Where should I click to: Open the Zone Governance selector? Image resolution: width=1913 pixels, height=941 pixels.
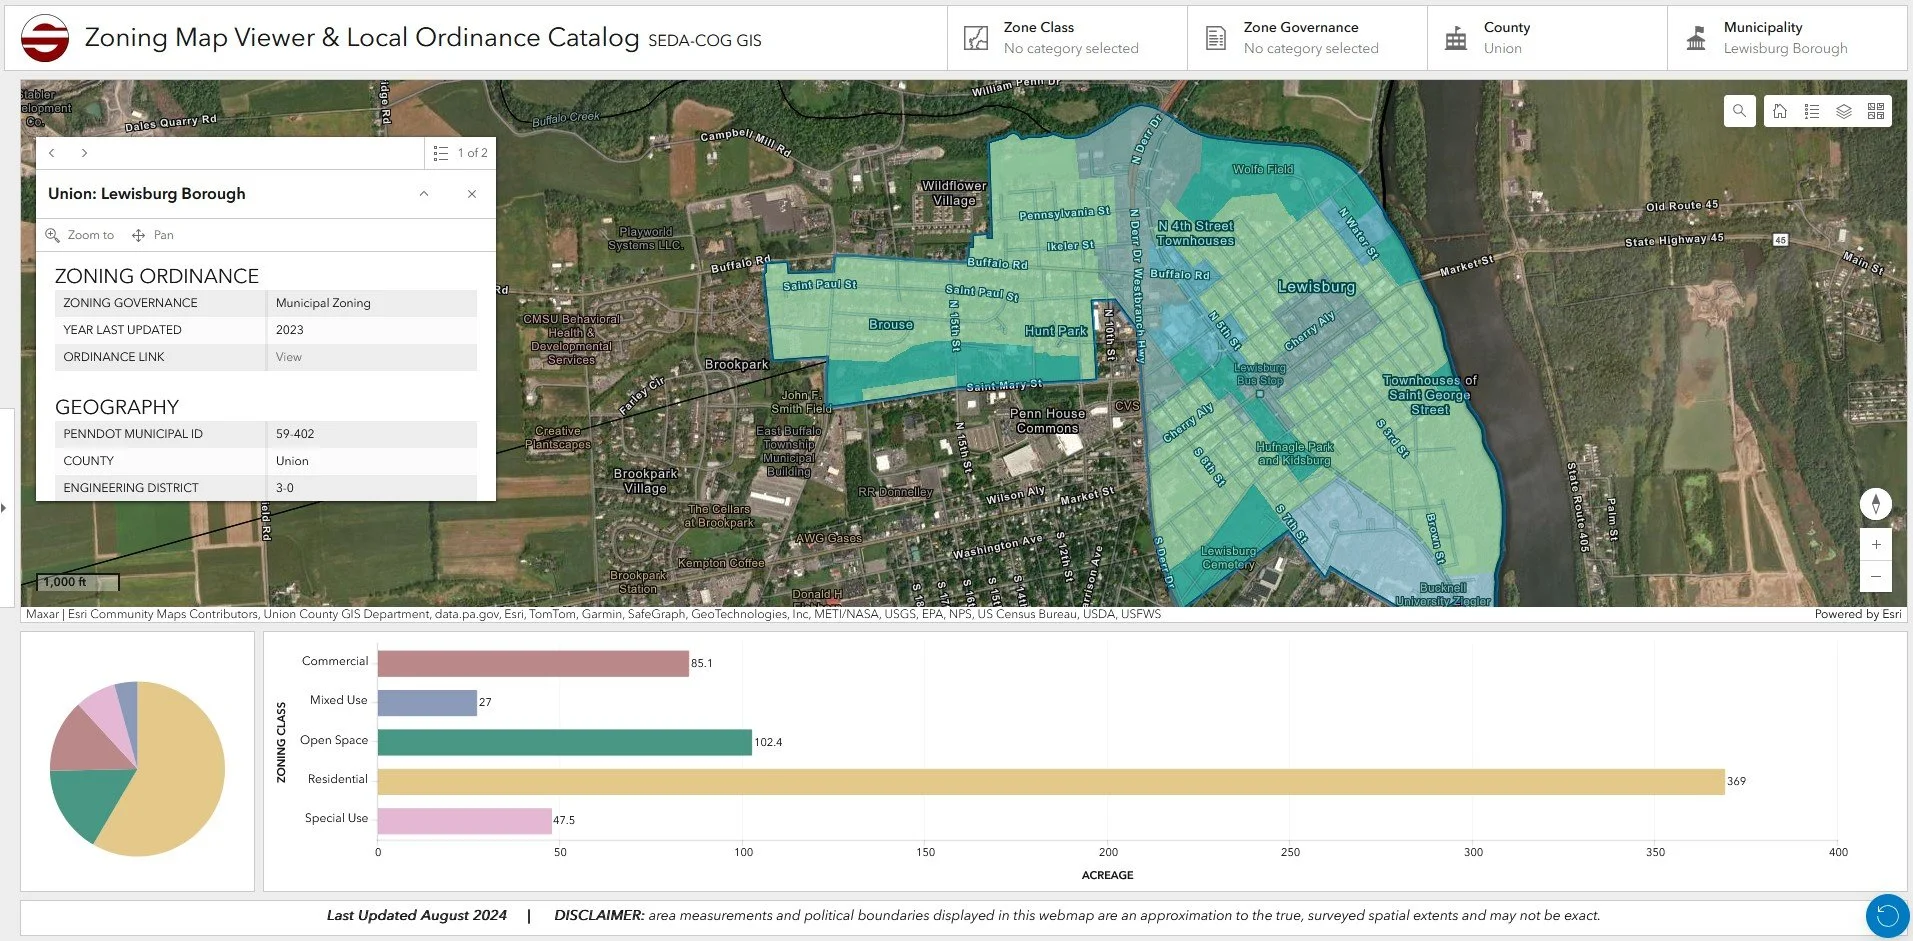coord(1307,38)
